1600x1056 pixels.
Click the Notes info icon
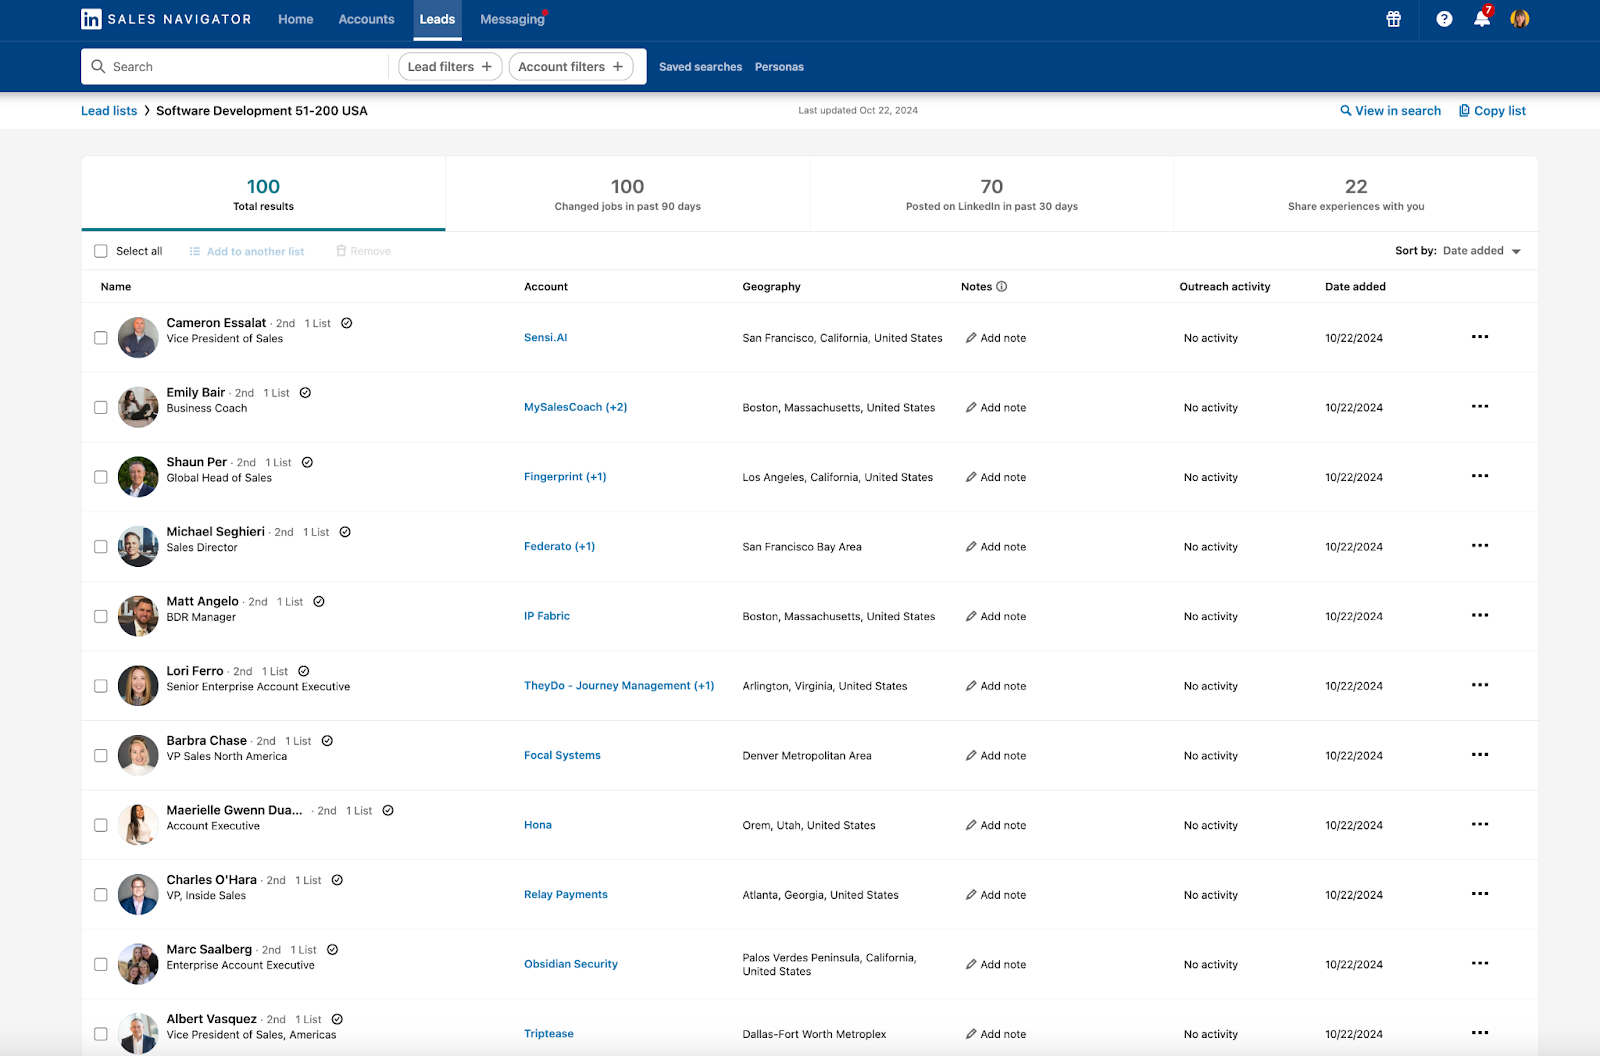point(1002,287)
